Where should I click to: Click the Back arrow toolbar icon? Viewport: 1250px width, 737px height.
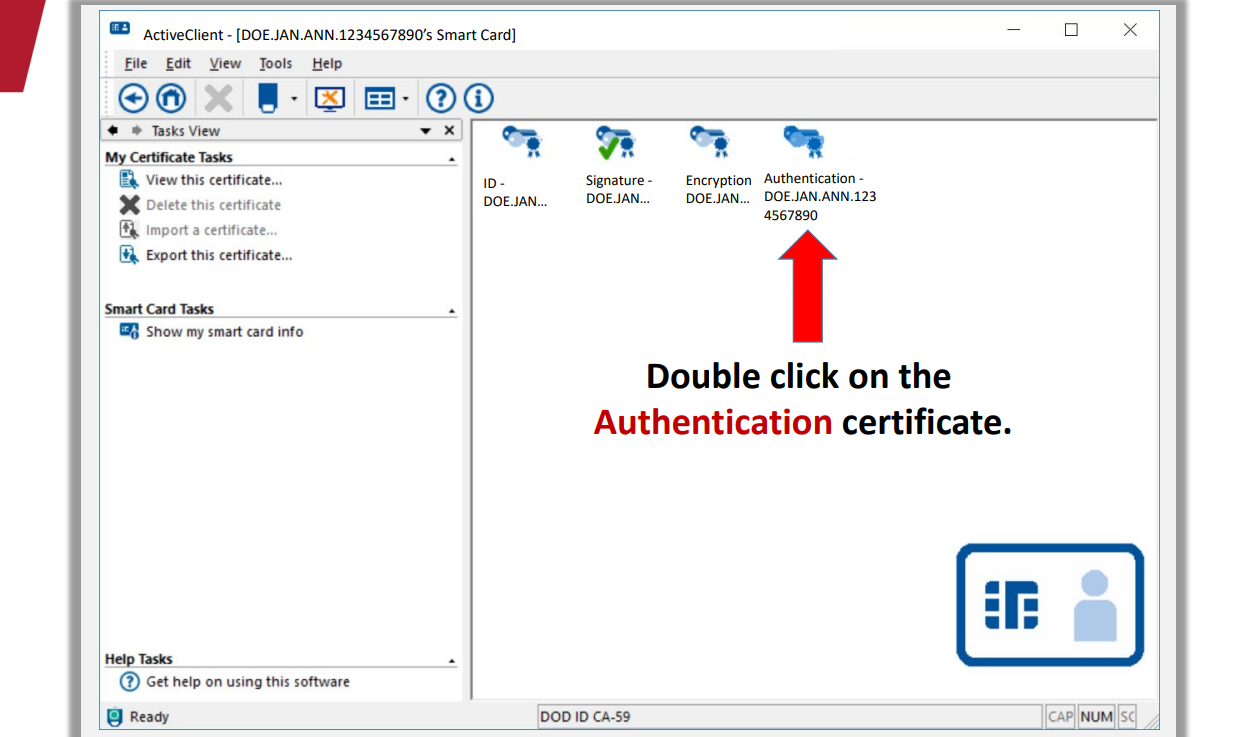coord(133,98)
